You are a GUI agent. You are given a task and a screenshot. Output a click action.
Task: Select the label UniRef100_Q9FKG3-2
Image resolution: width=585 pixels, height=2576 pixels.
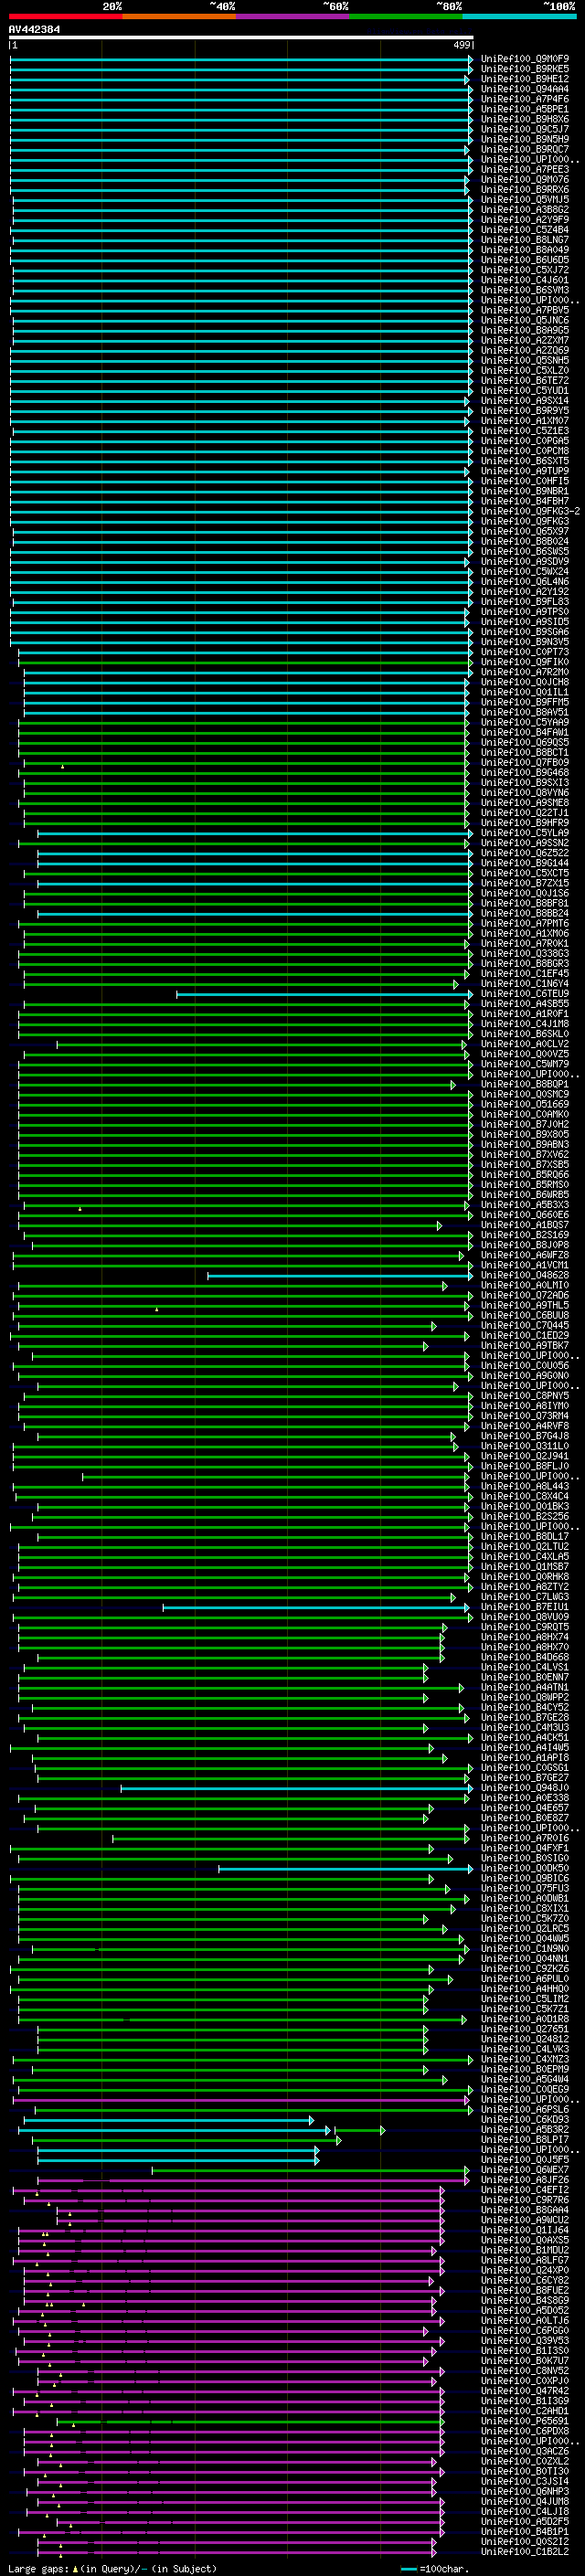[x=530, y=512]
